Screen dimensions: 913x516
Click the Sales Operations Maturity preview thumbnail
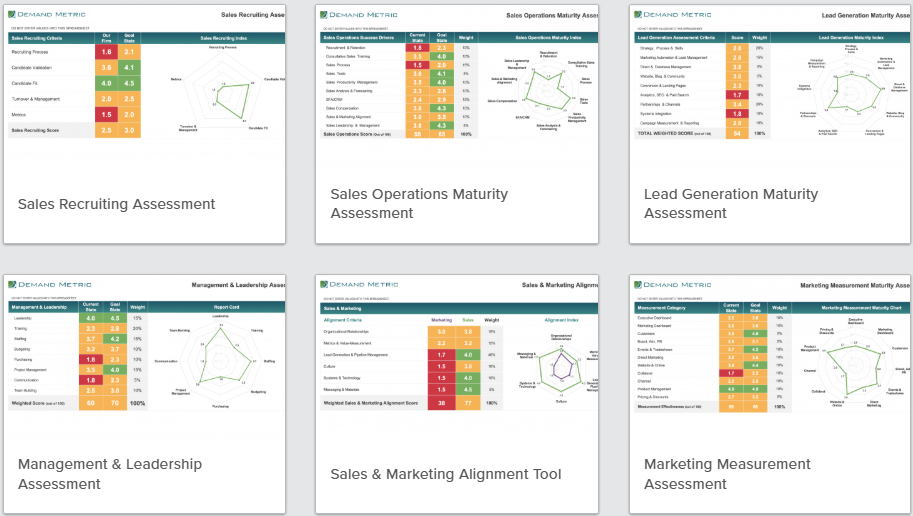457,74
